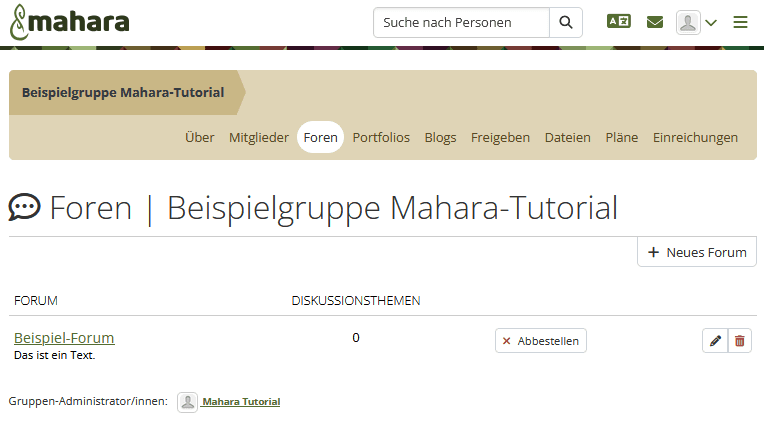Image resolution: width=764 pixels, height=426 pixels.
Task: Click the Neues Forum button
Action: point(697,252)
